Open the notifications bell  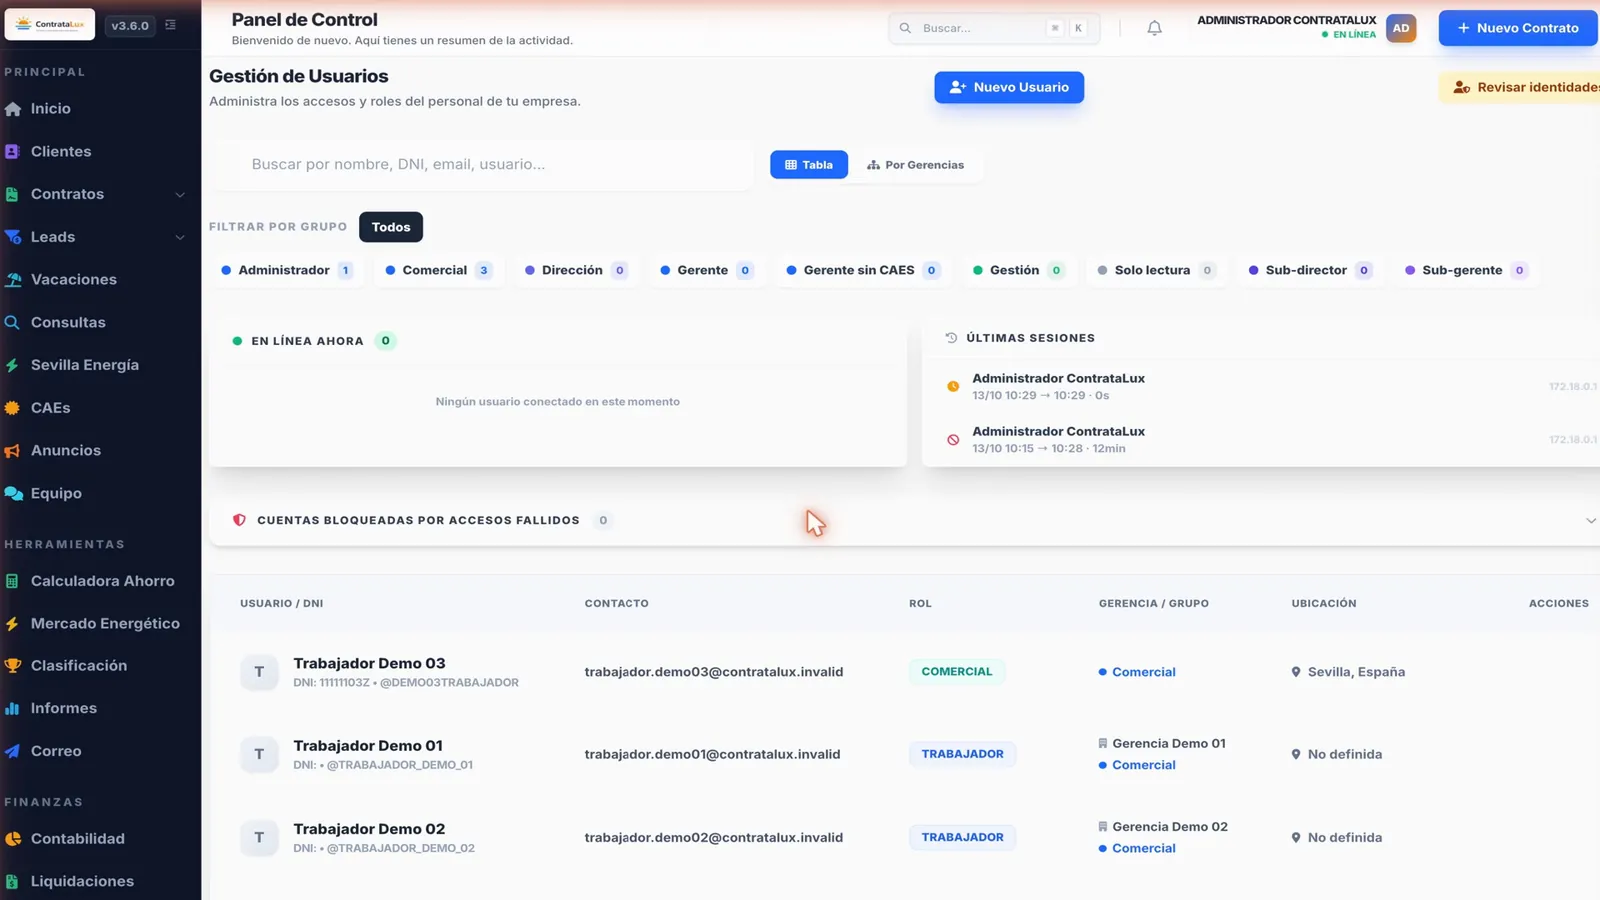click(1154, 28)
